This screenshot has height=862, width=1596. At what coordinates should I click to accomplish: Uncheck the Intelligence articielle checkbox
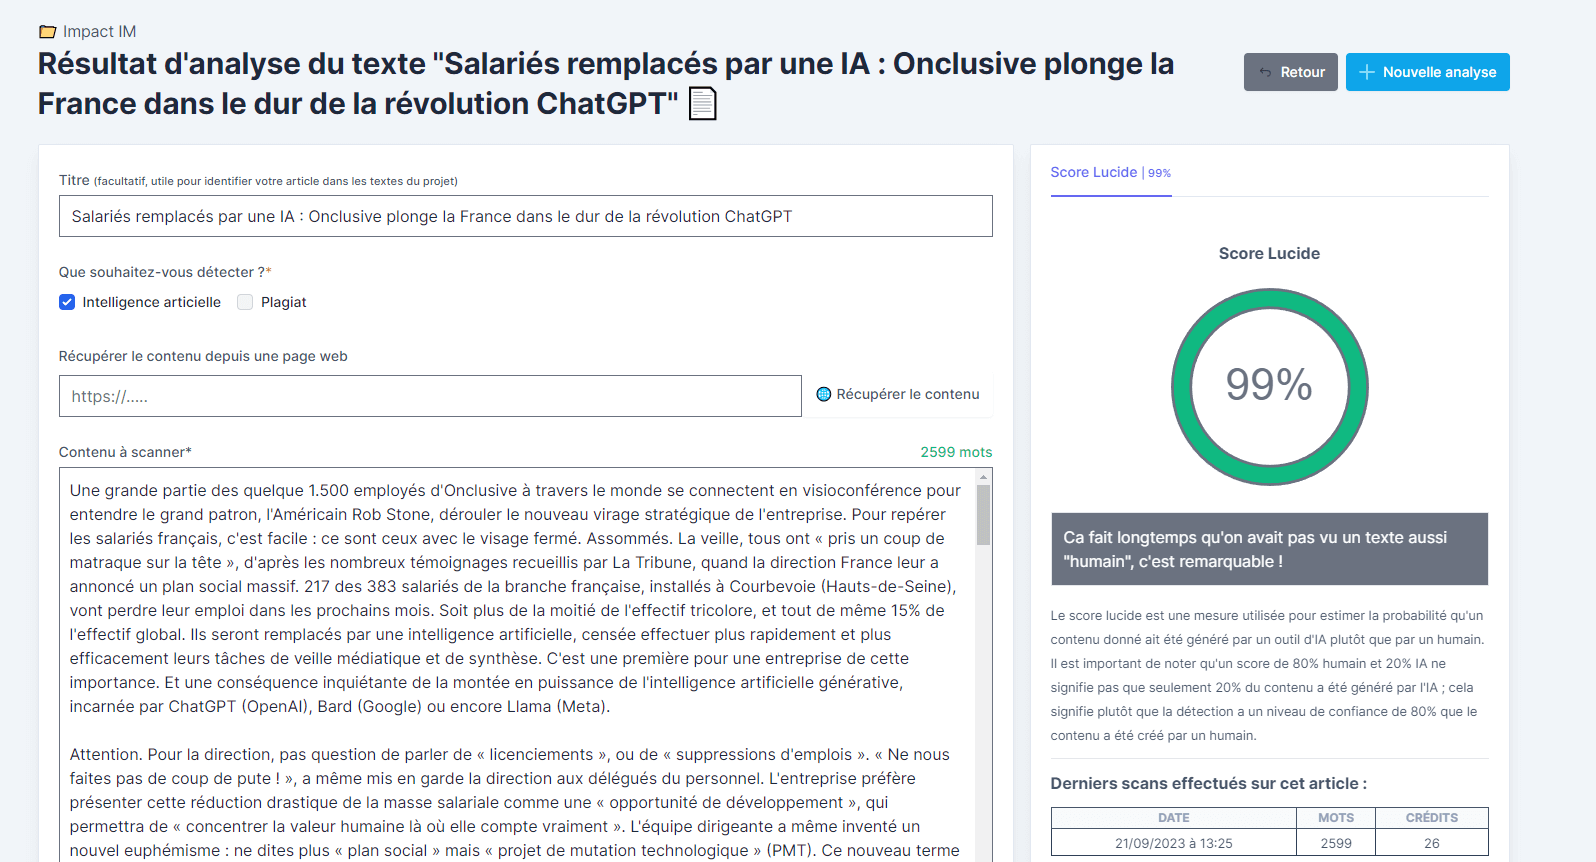(x=67, y=302)
